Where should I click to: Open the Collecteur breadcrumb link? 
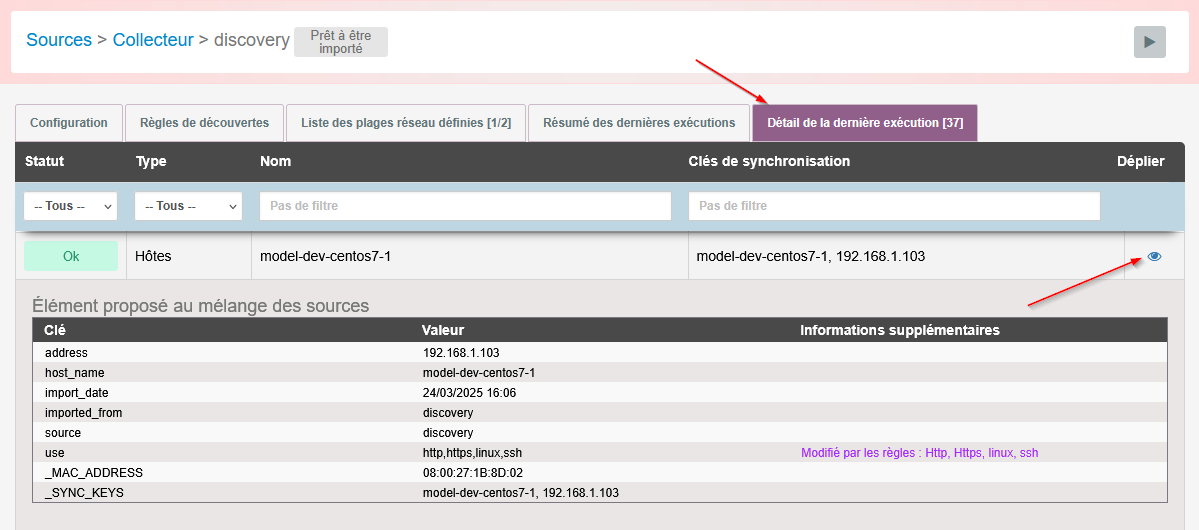[x=153, y=41]
